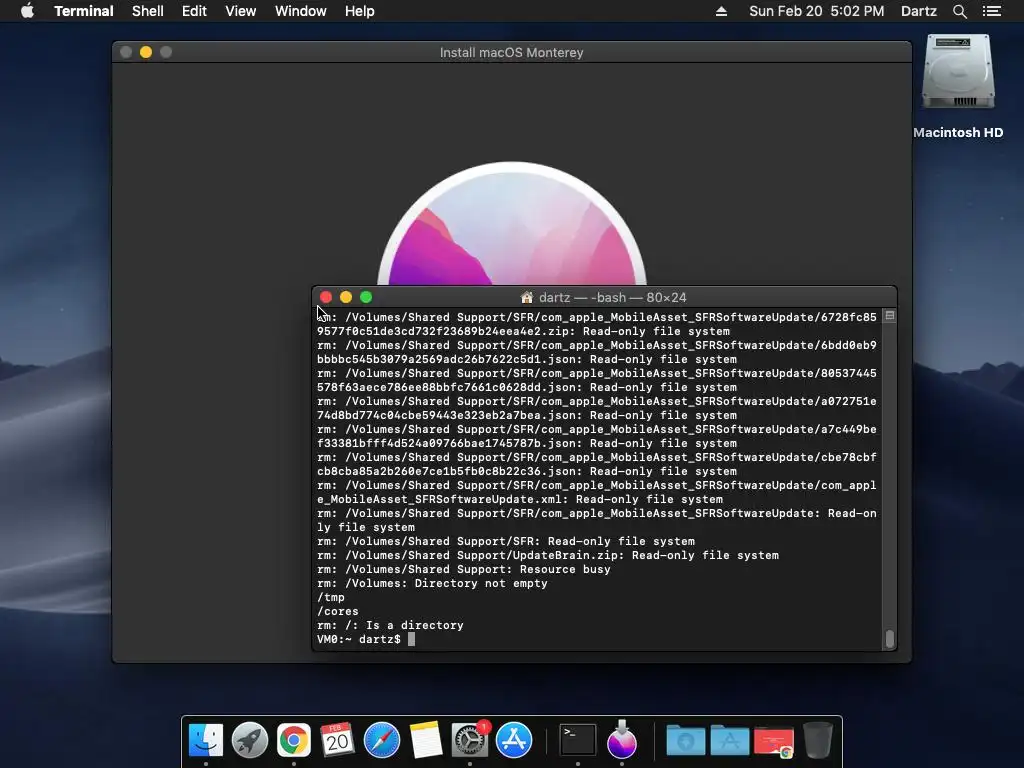The image size is (1024, 768).
Task: Open the Window menu
Action: [x=300, y=11]
